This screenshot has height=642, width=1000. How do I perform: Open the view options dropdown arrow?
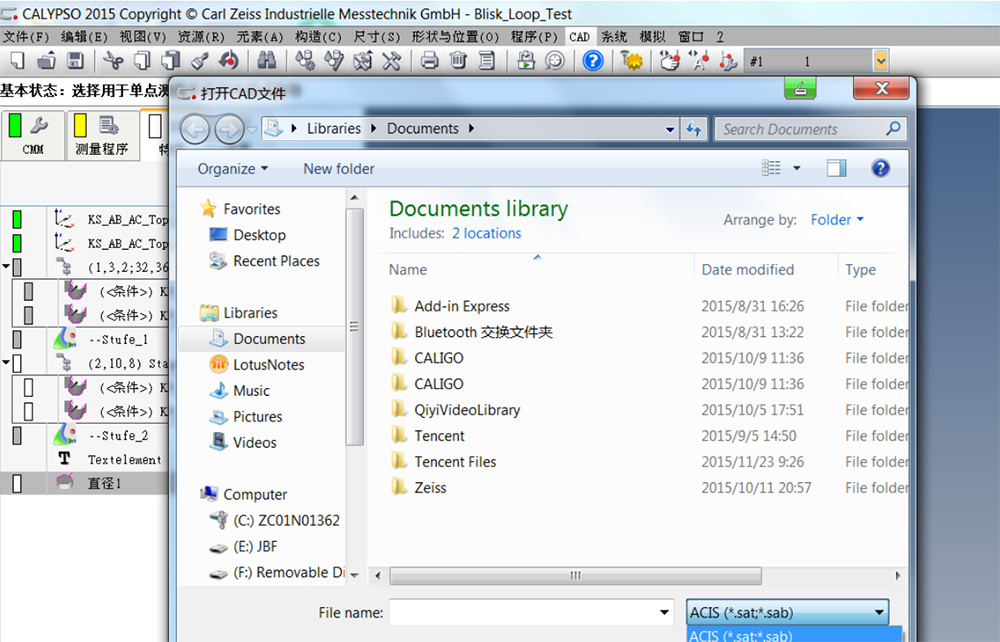click(x=797, y=168)
